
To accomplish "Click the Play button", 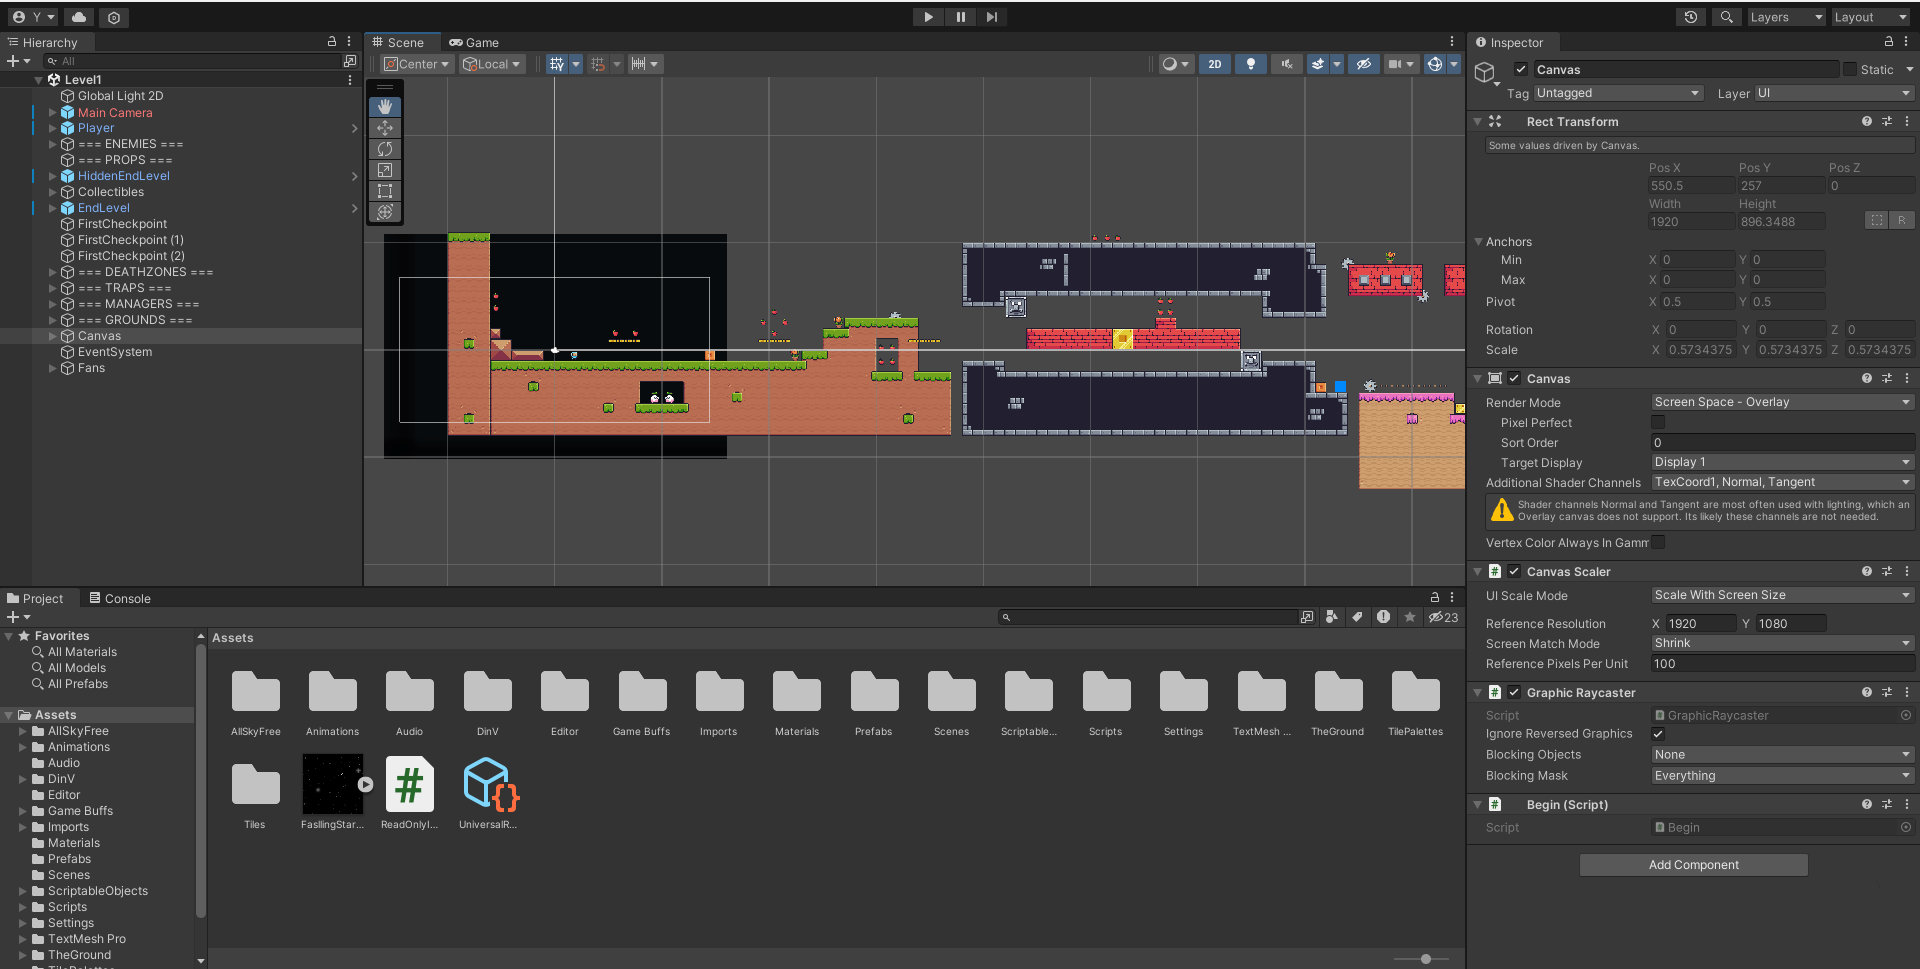I will (928, 17).
